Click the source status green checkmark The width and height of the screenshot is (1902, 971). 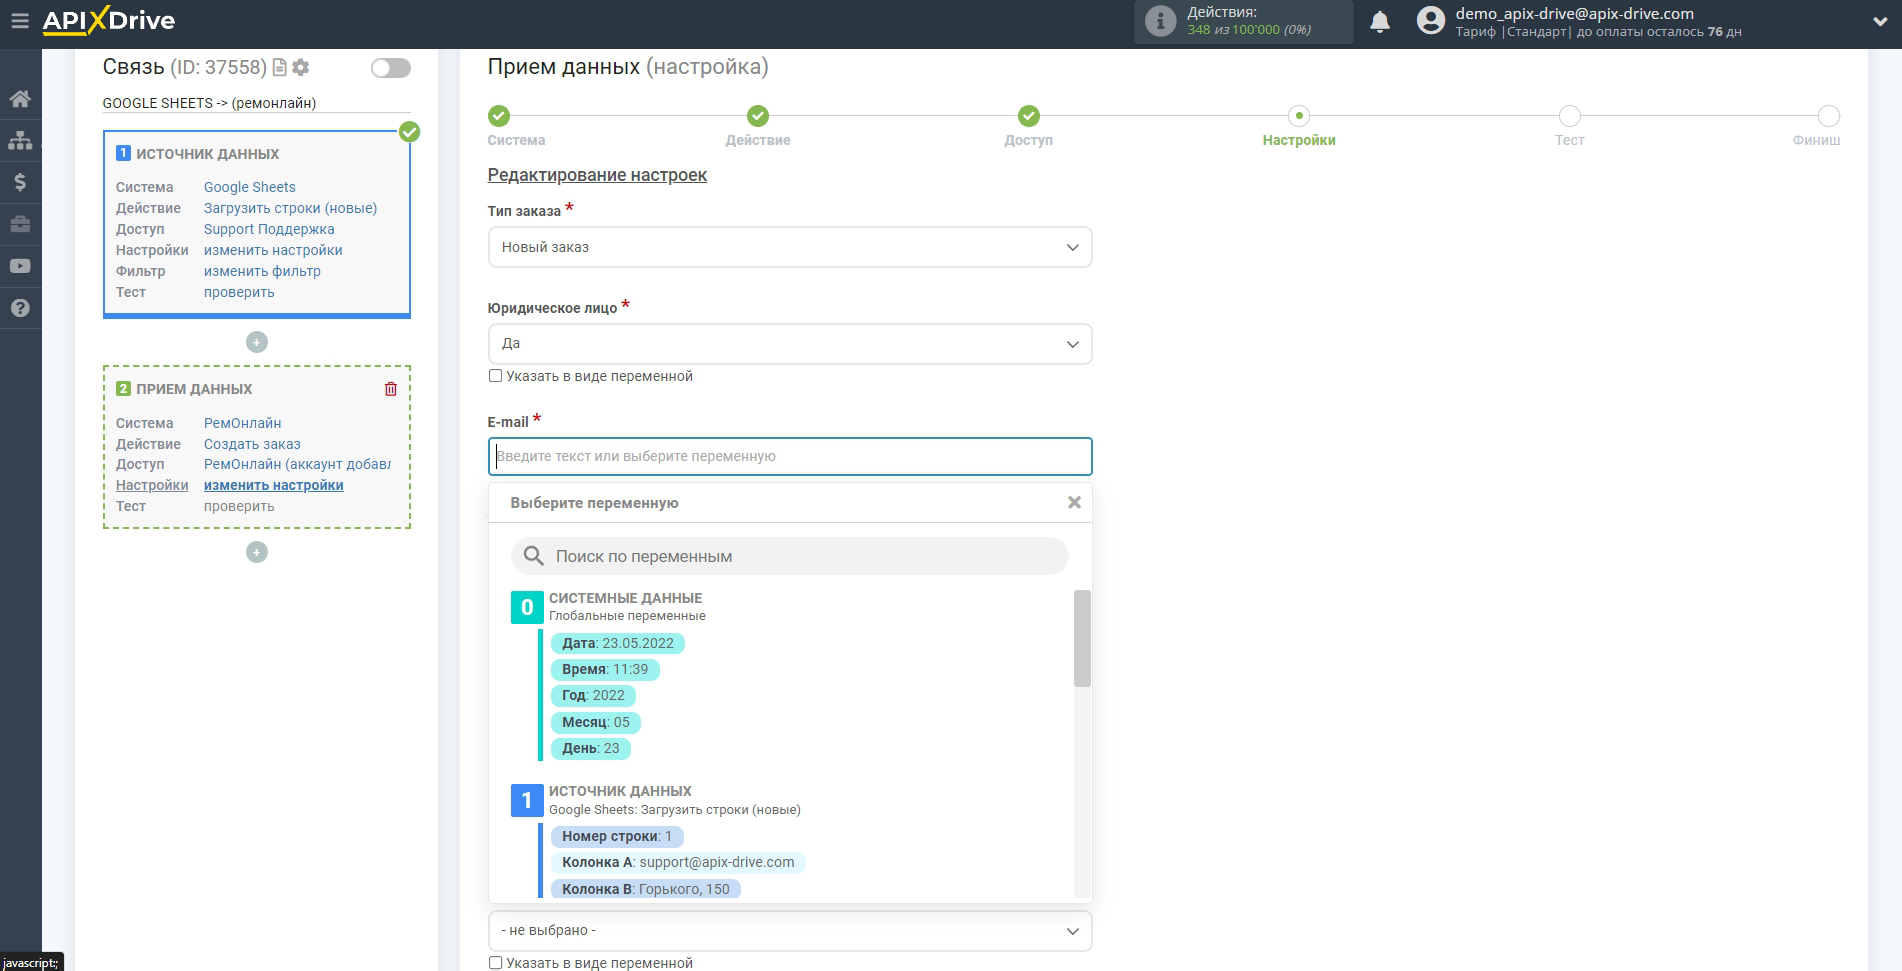pos(410,132)
